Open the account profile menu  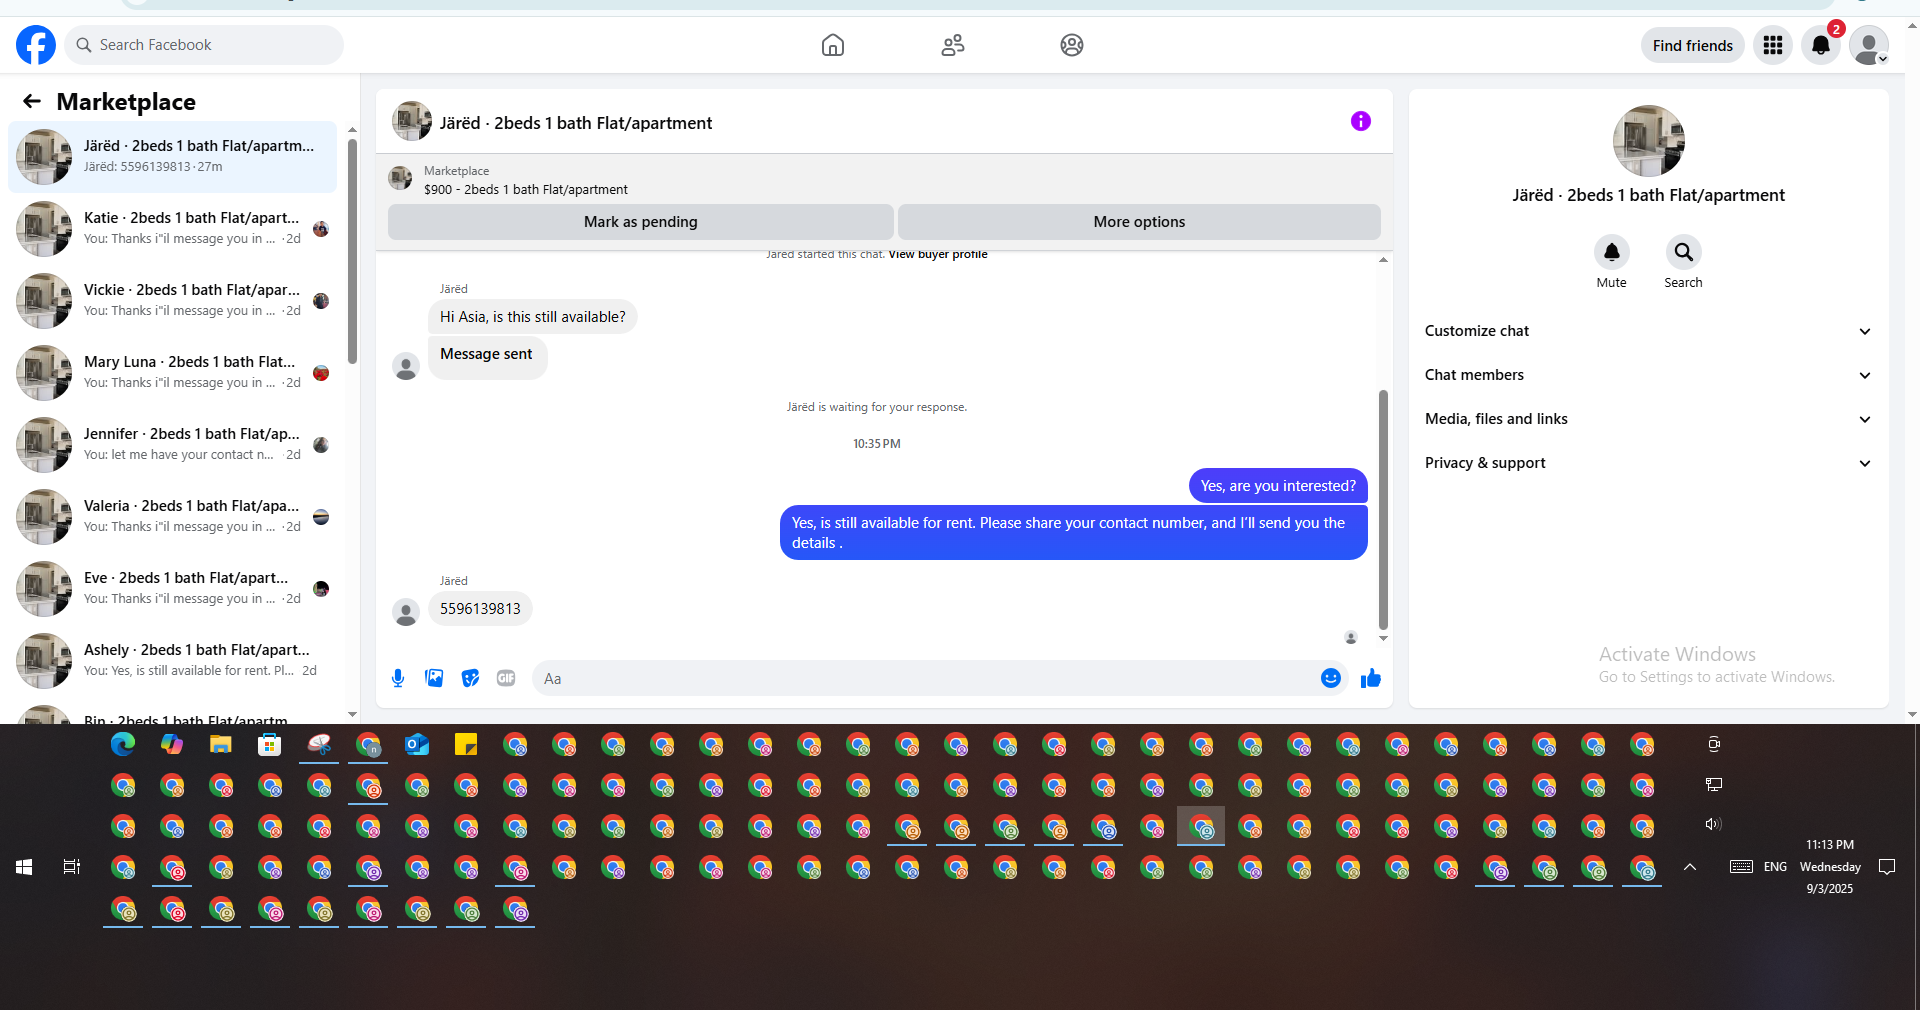coord(1869,45)
